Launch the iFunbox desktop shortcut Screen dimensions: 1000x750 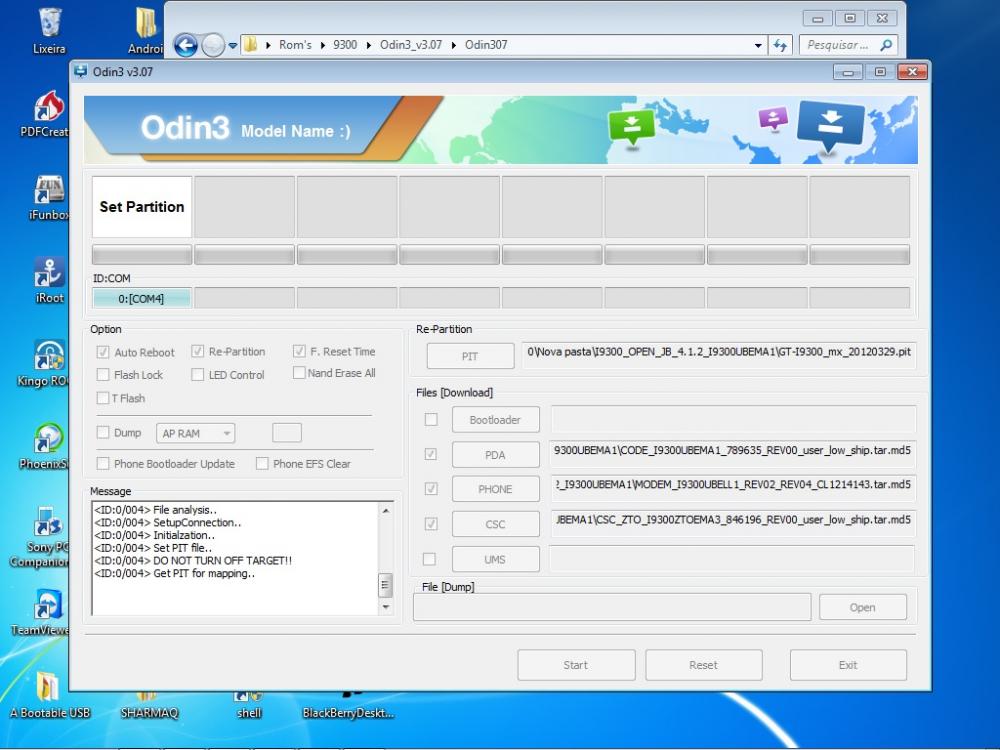[49, 196]
